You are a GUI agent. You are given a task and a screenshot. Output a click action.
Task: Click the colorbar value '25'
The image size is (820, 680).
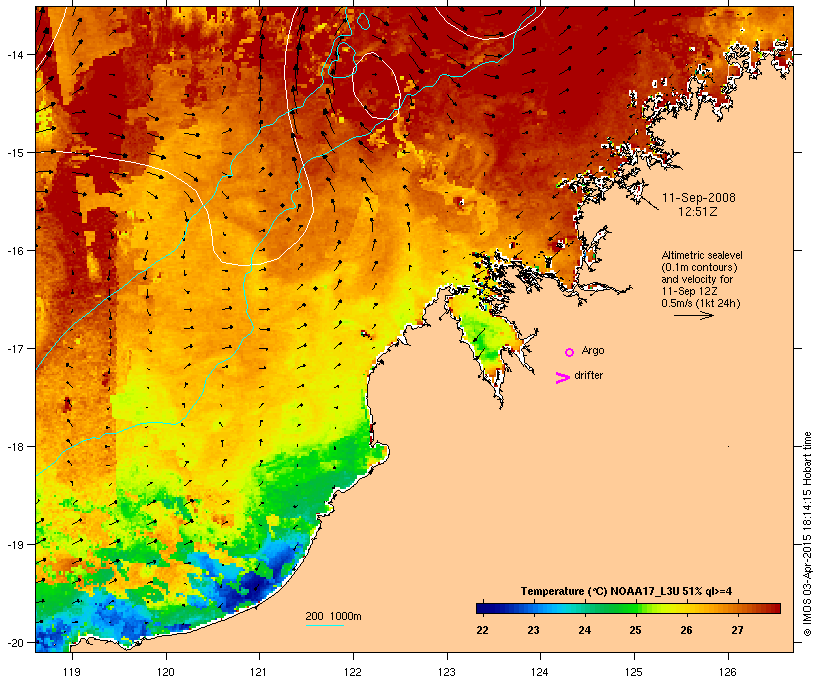click(635, 630)
